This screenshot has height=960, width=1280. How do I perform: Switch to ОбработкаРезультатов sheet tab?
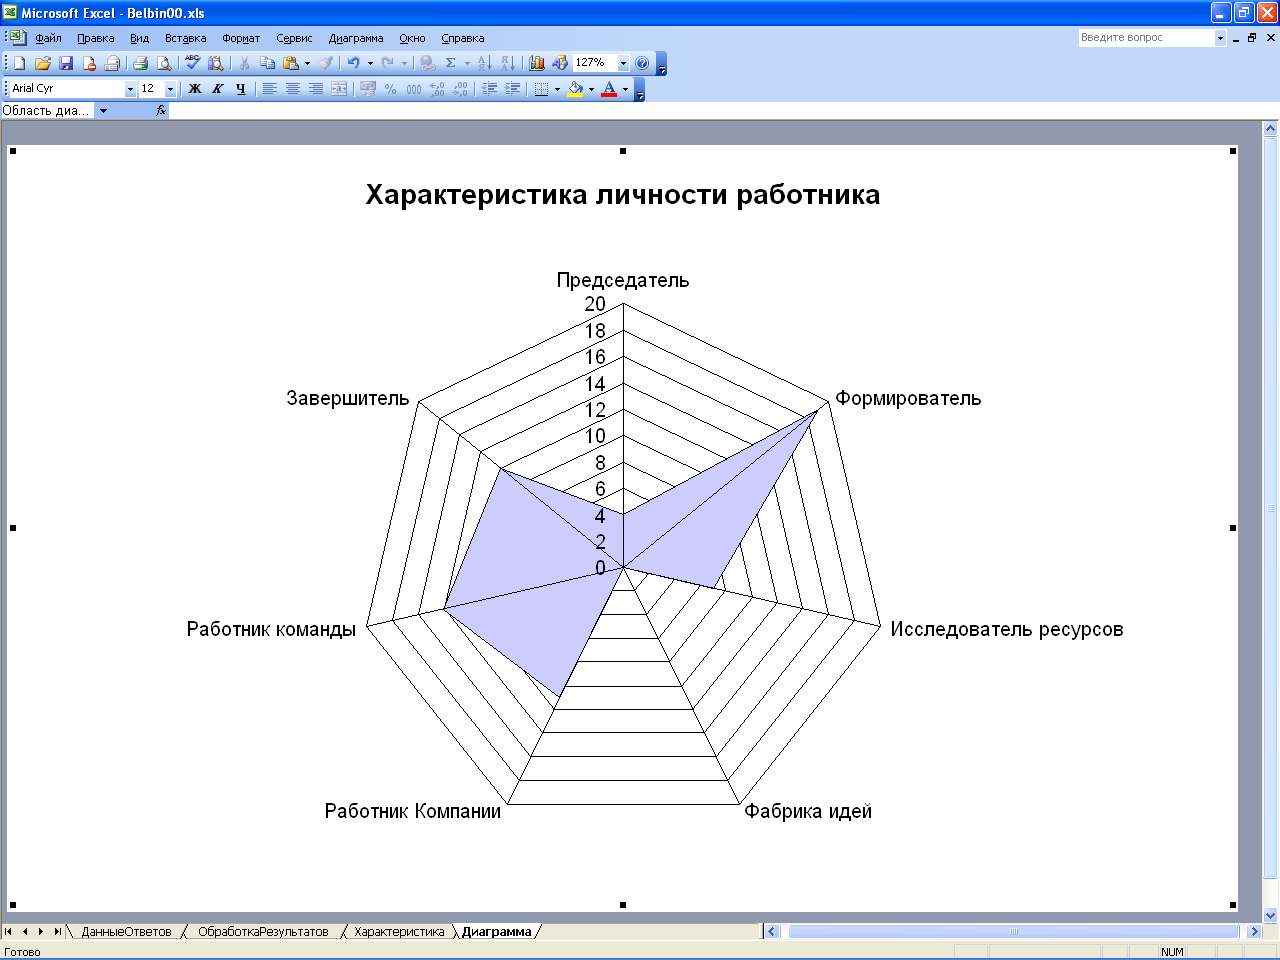(x=263, y=931)
